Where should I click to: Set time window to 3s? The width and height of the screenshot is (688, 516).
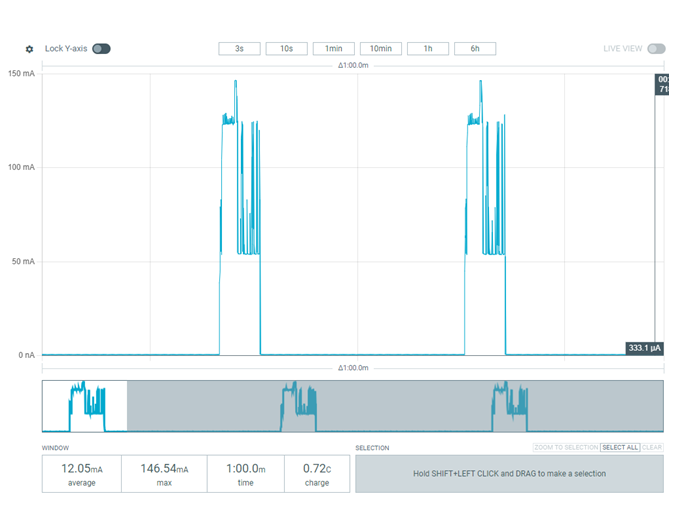[x=239, y=49]
